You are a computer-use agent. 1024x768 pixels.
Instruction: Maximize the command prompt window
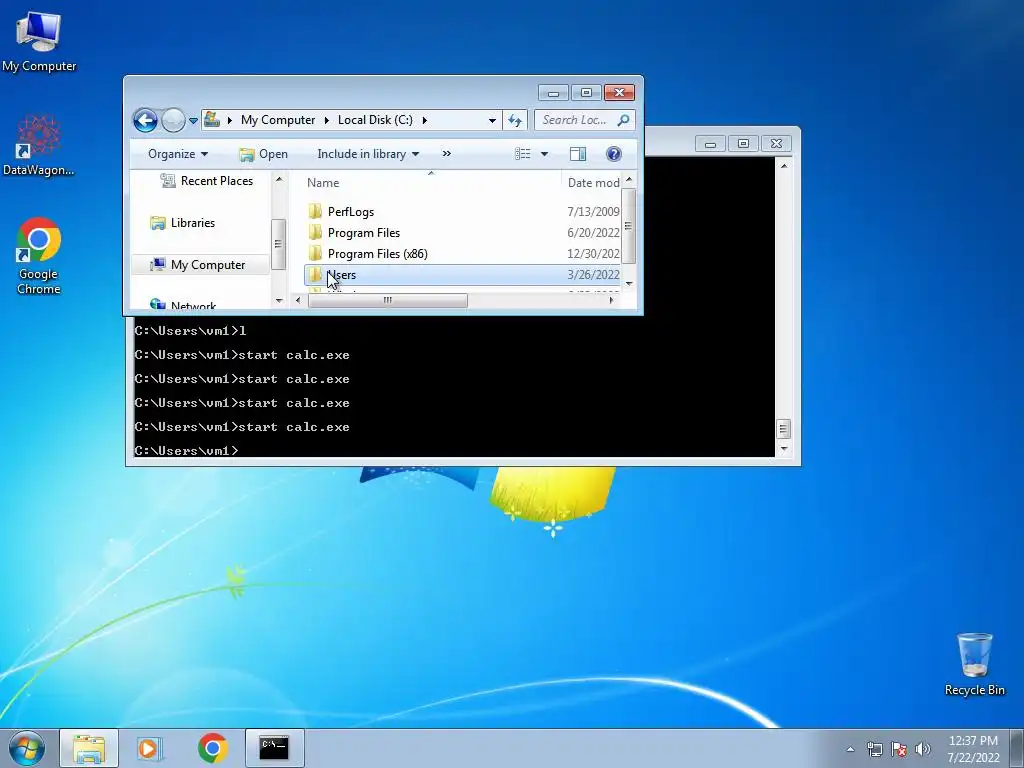point(743,143)
